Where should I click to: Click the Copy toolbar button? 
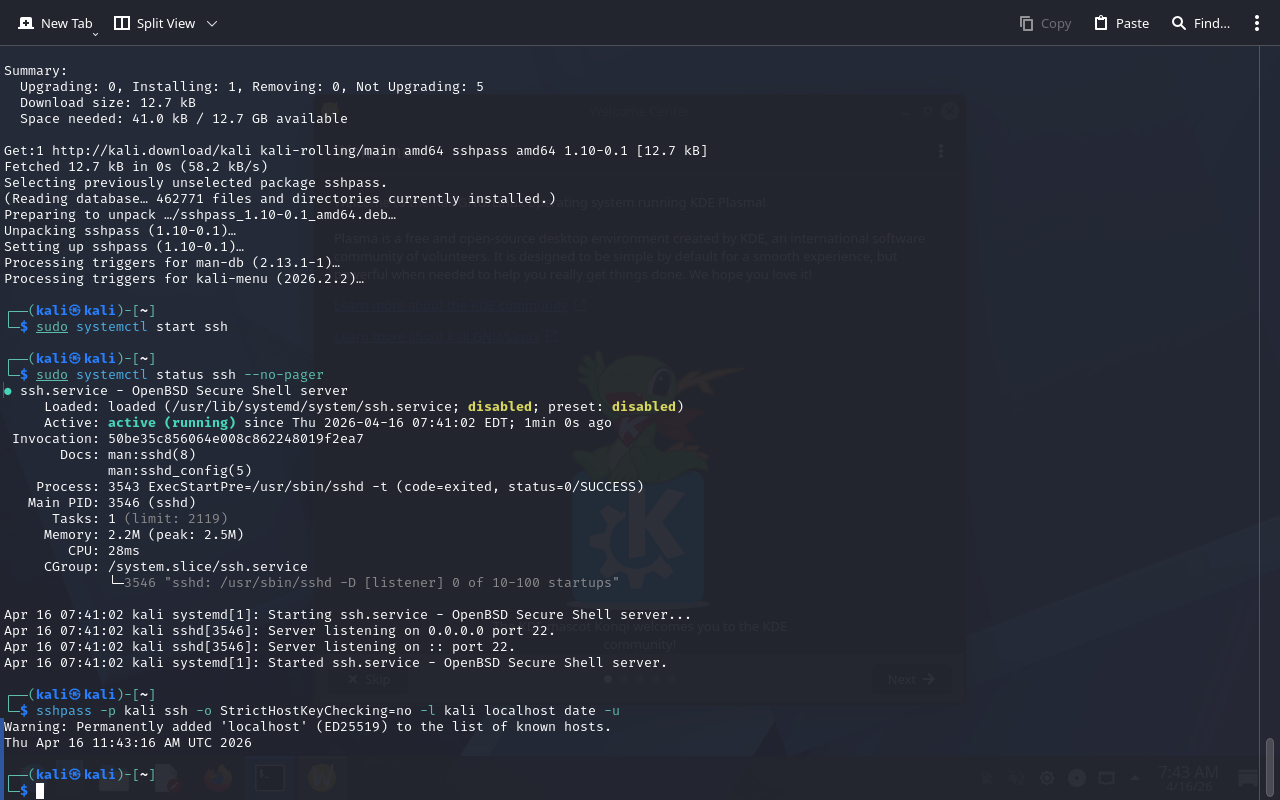pos(1045,23)
